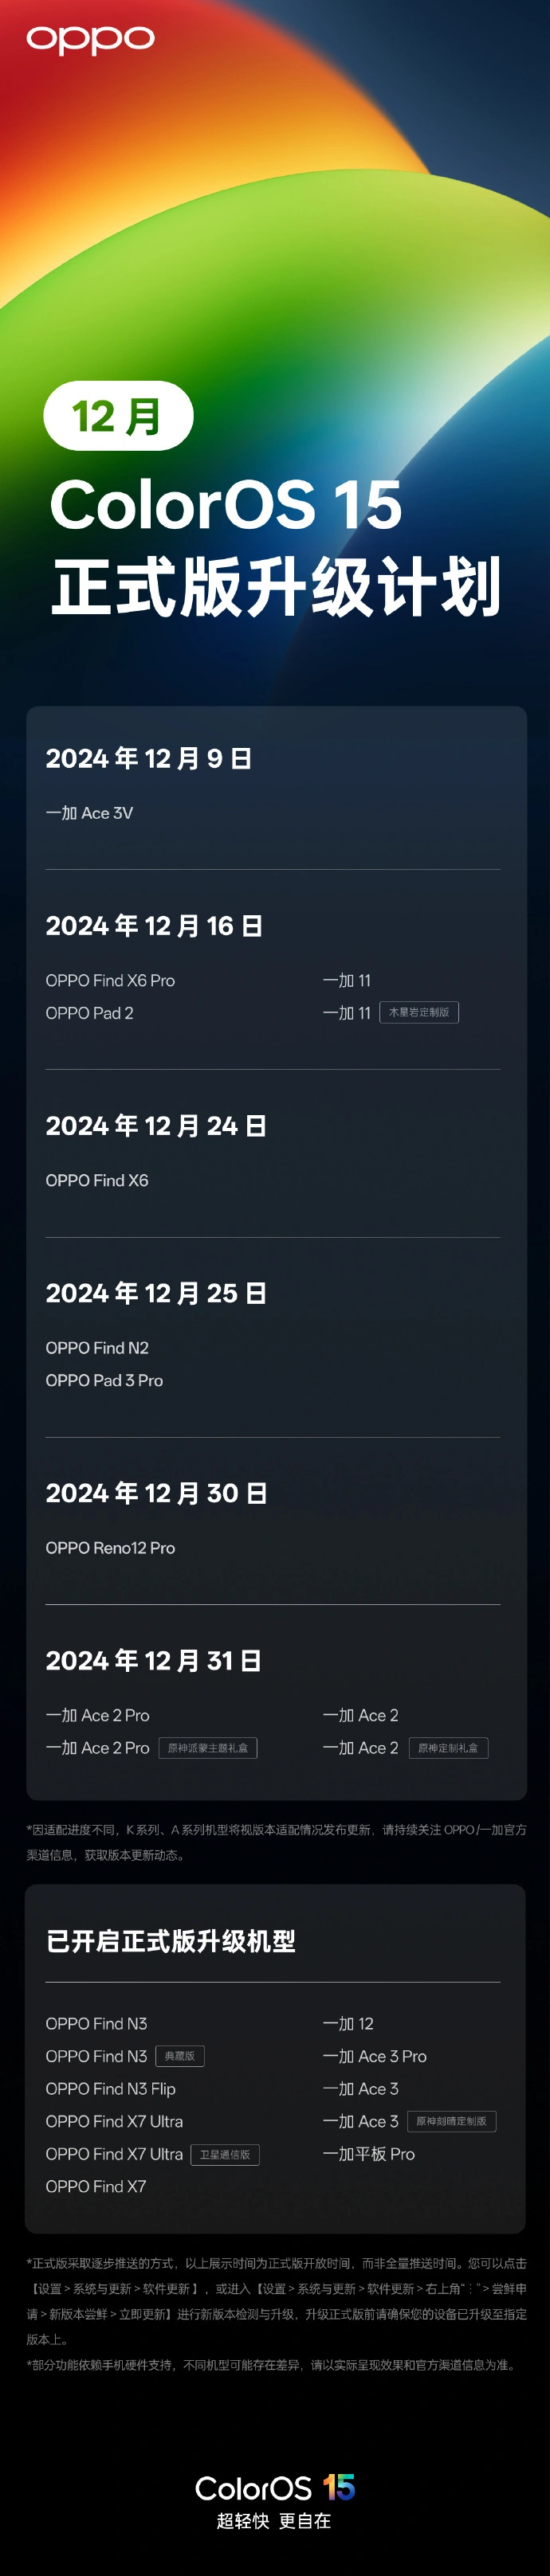
Task: Click the "已开启正式版升级机型" section heading
Action: (x=171, y=1941)
